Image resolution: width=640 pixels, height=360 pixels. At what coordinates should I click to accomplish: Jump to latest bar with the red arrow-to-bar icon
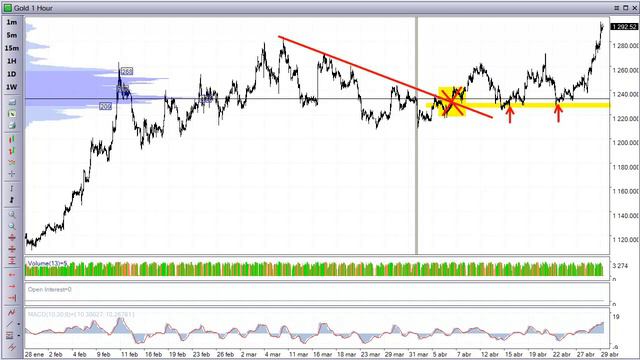point(12,298)
